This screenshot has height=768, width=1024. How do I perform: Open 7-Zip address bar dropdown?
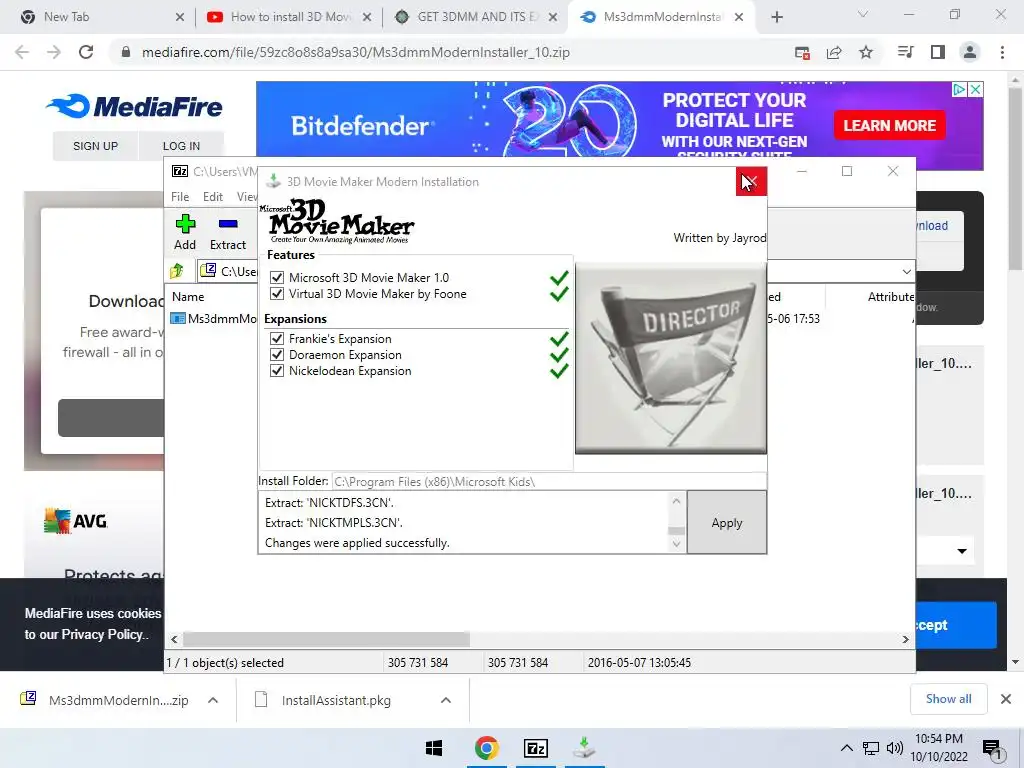[906, 271]
